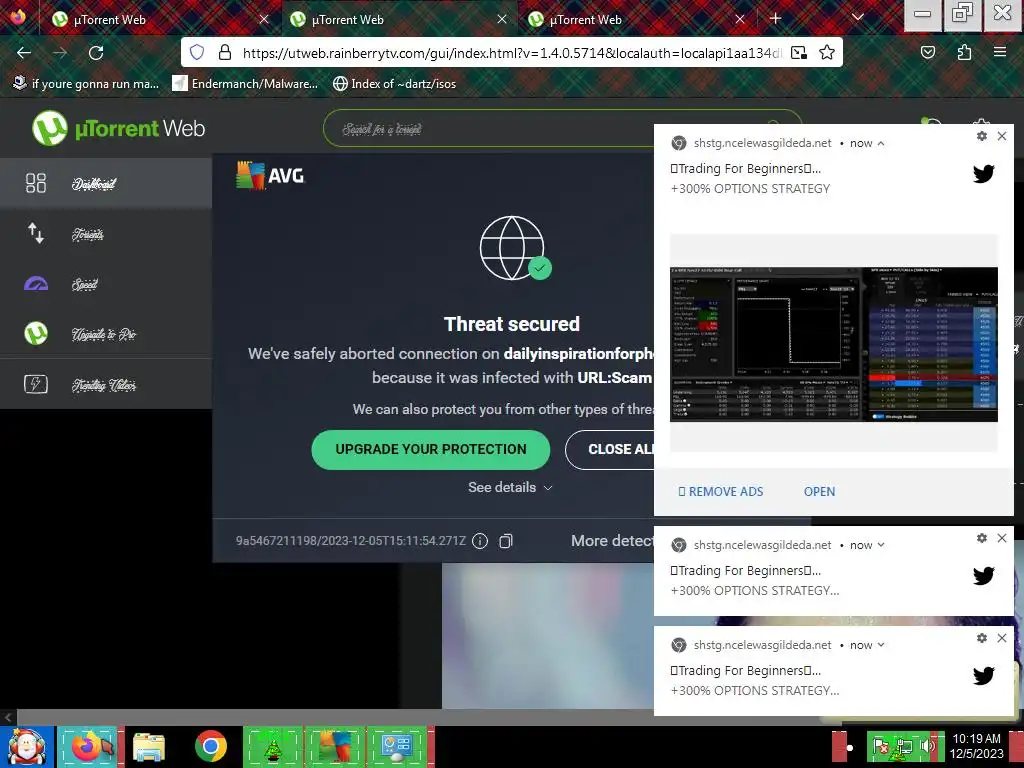Click the page's horizontal scrollbar left arrow

[8, 717]
